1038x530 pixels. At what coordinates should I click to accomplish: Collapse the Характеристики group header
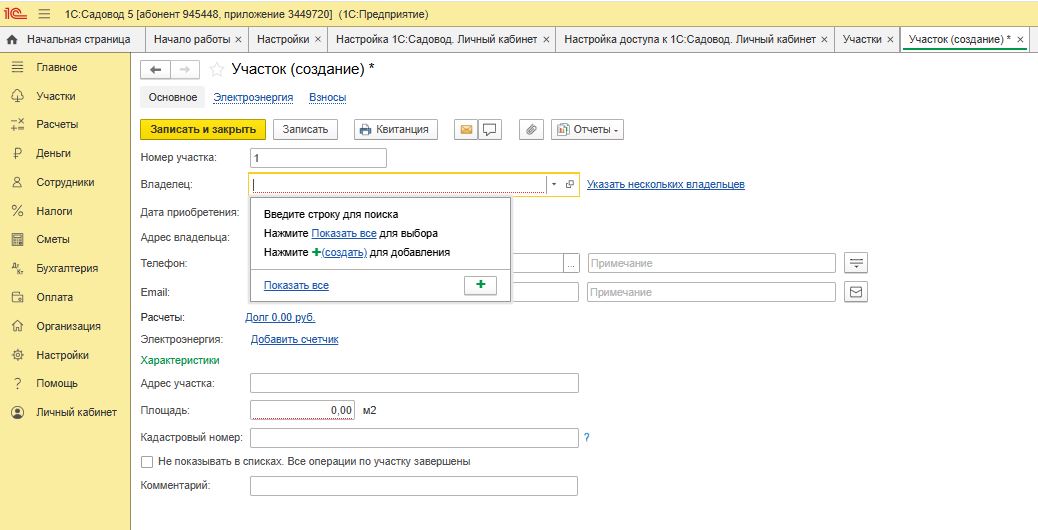(180, 361)
